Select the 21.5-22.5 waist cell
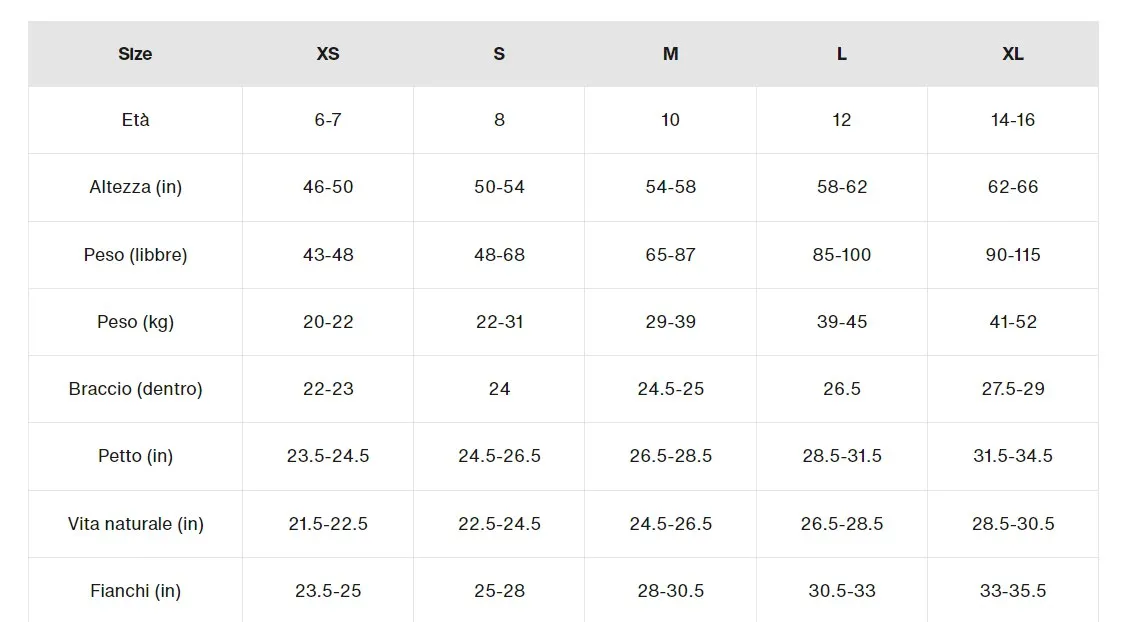1133x622 pixels. (327, 524)
